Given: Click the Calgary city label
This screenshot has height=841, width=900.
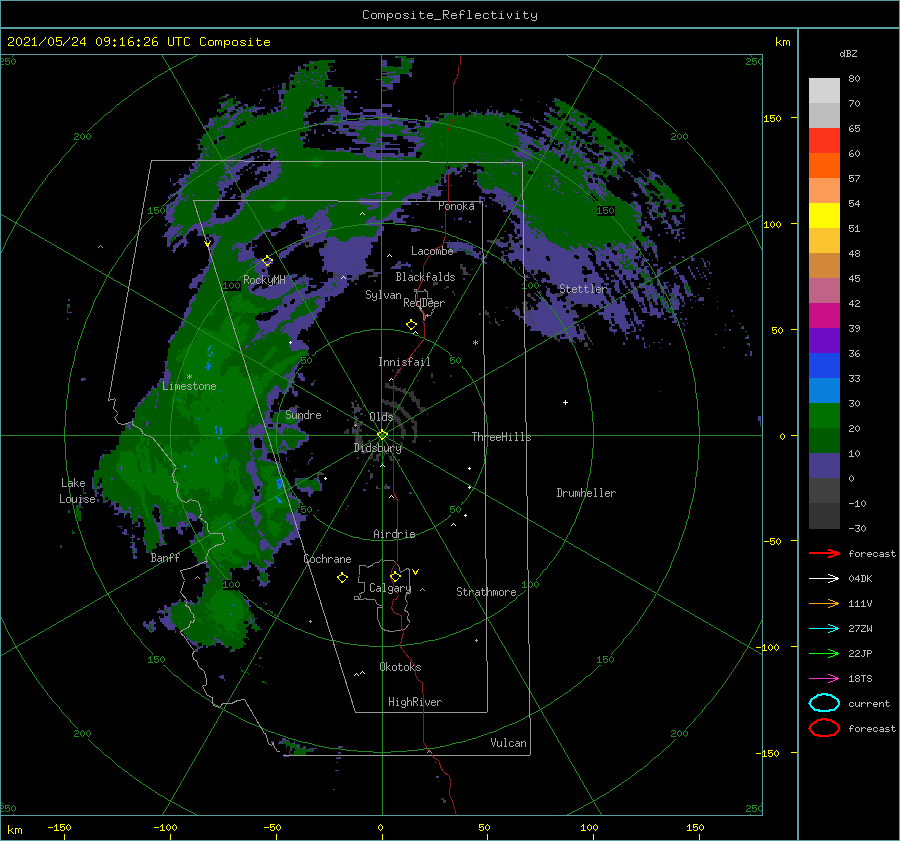Looking at the screenshot, I should (390, 588).
